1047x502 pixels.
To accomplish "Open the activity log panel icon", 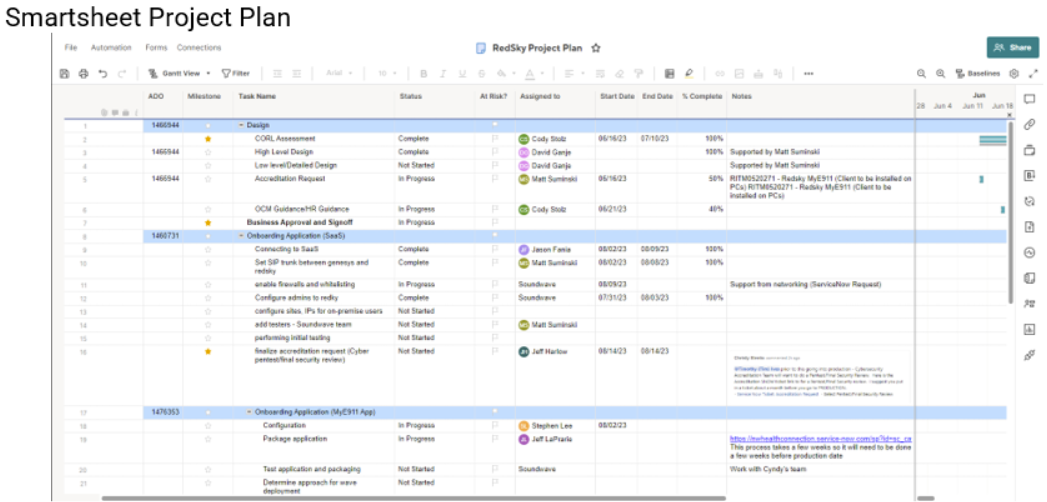I will [1029, 252].
